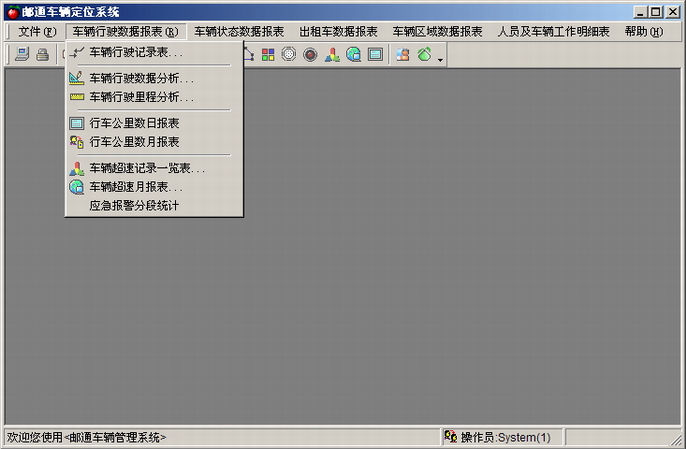Click the blue window toolbar icon
This screenshot has width=686, height=449.
375,55
